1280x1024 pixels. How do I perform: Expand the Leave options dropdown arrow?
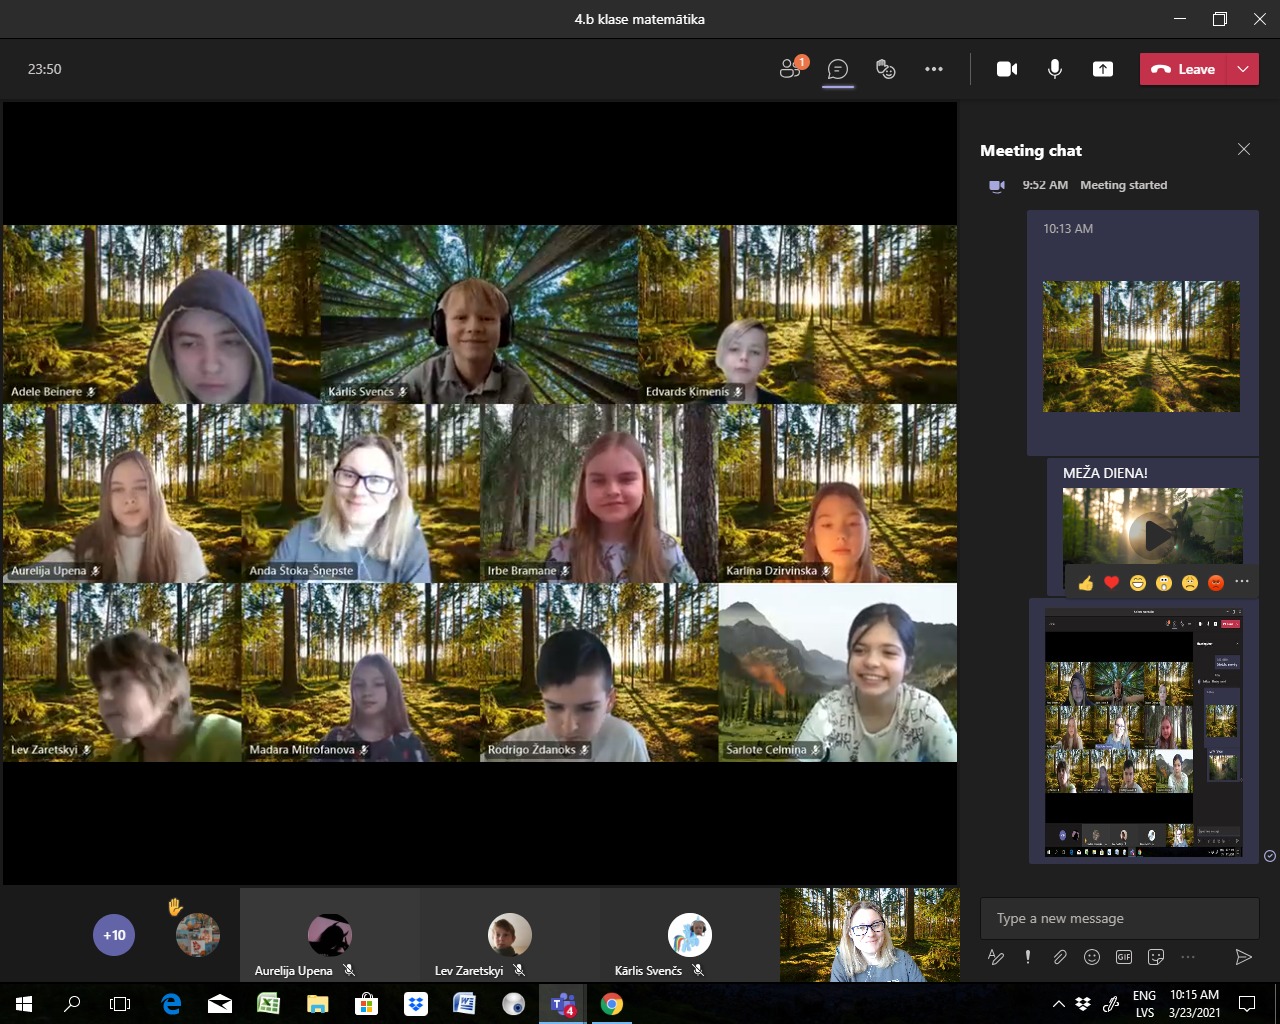[1243, 69]
